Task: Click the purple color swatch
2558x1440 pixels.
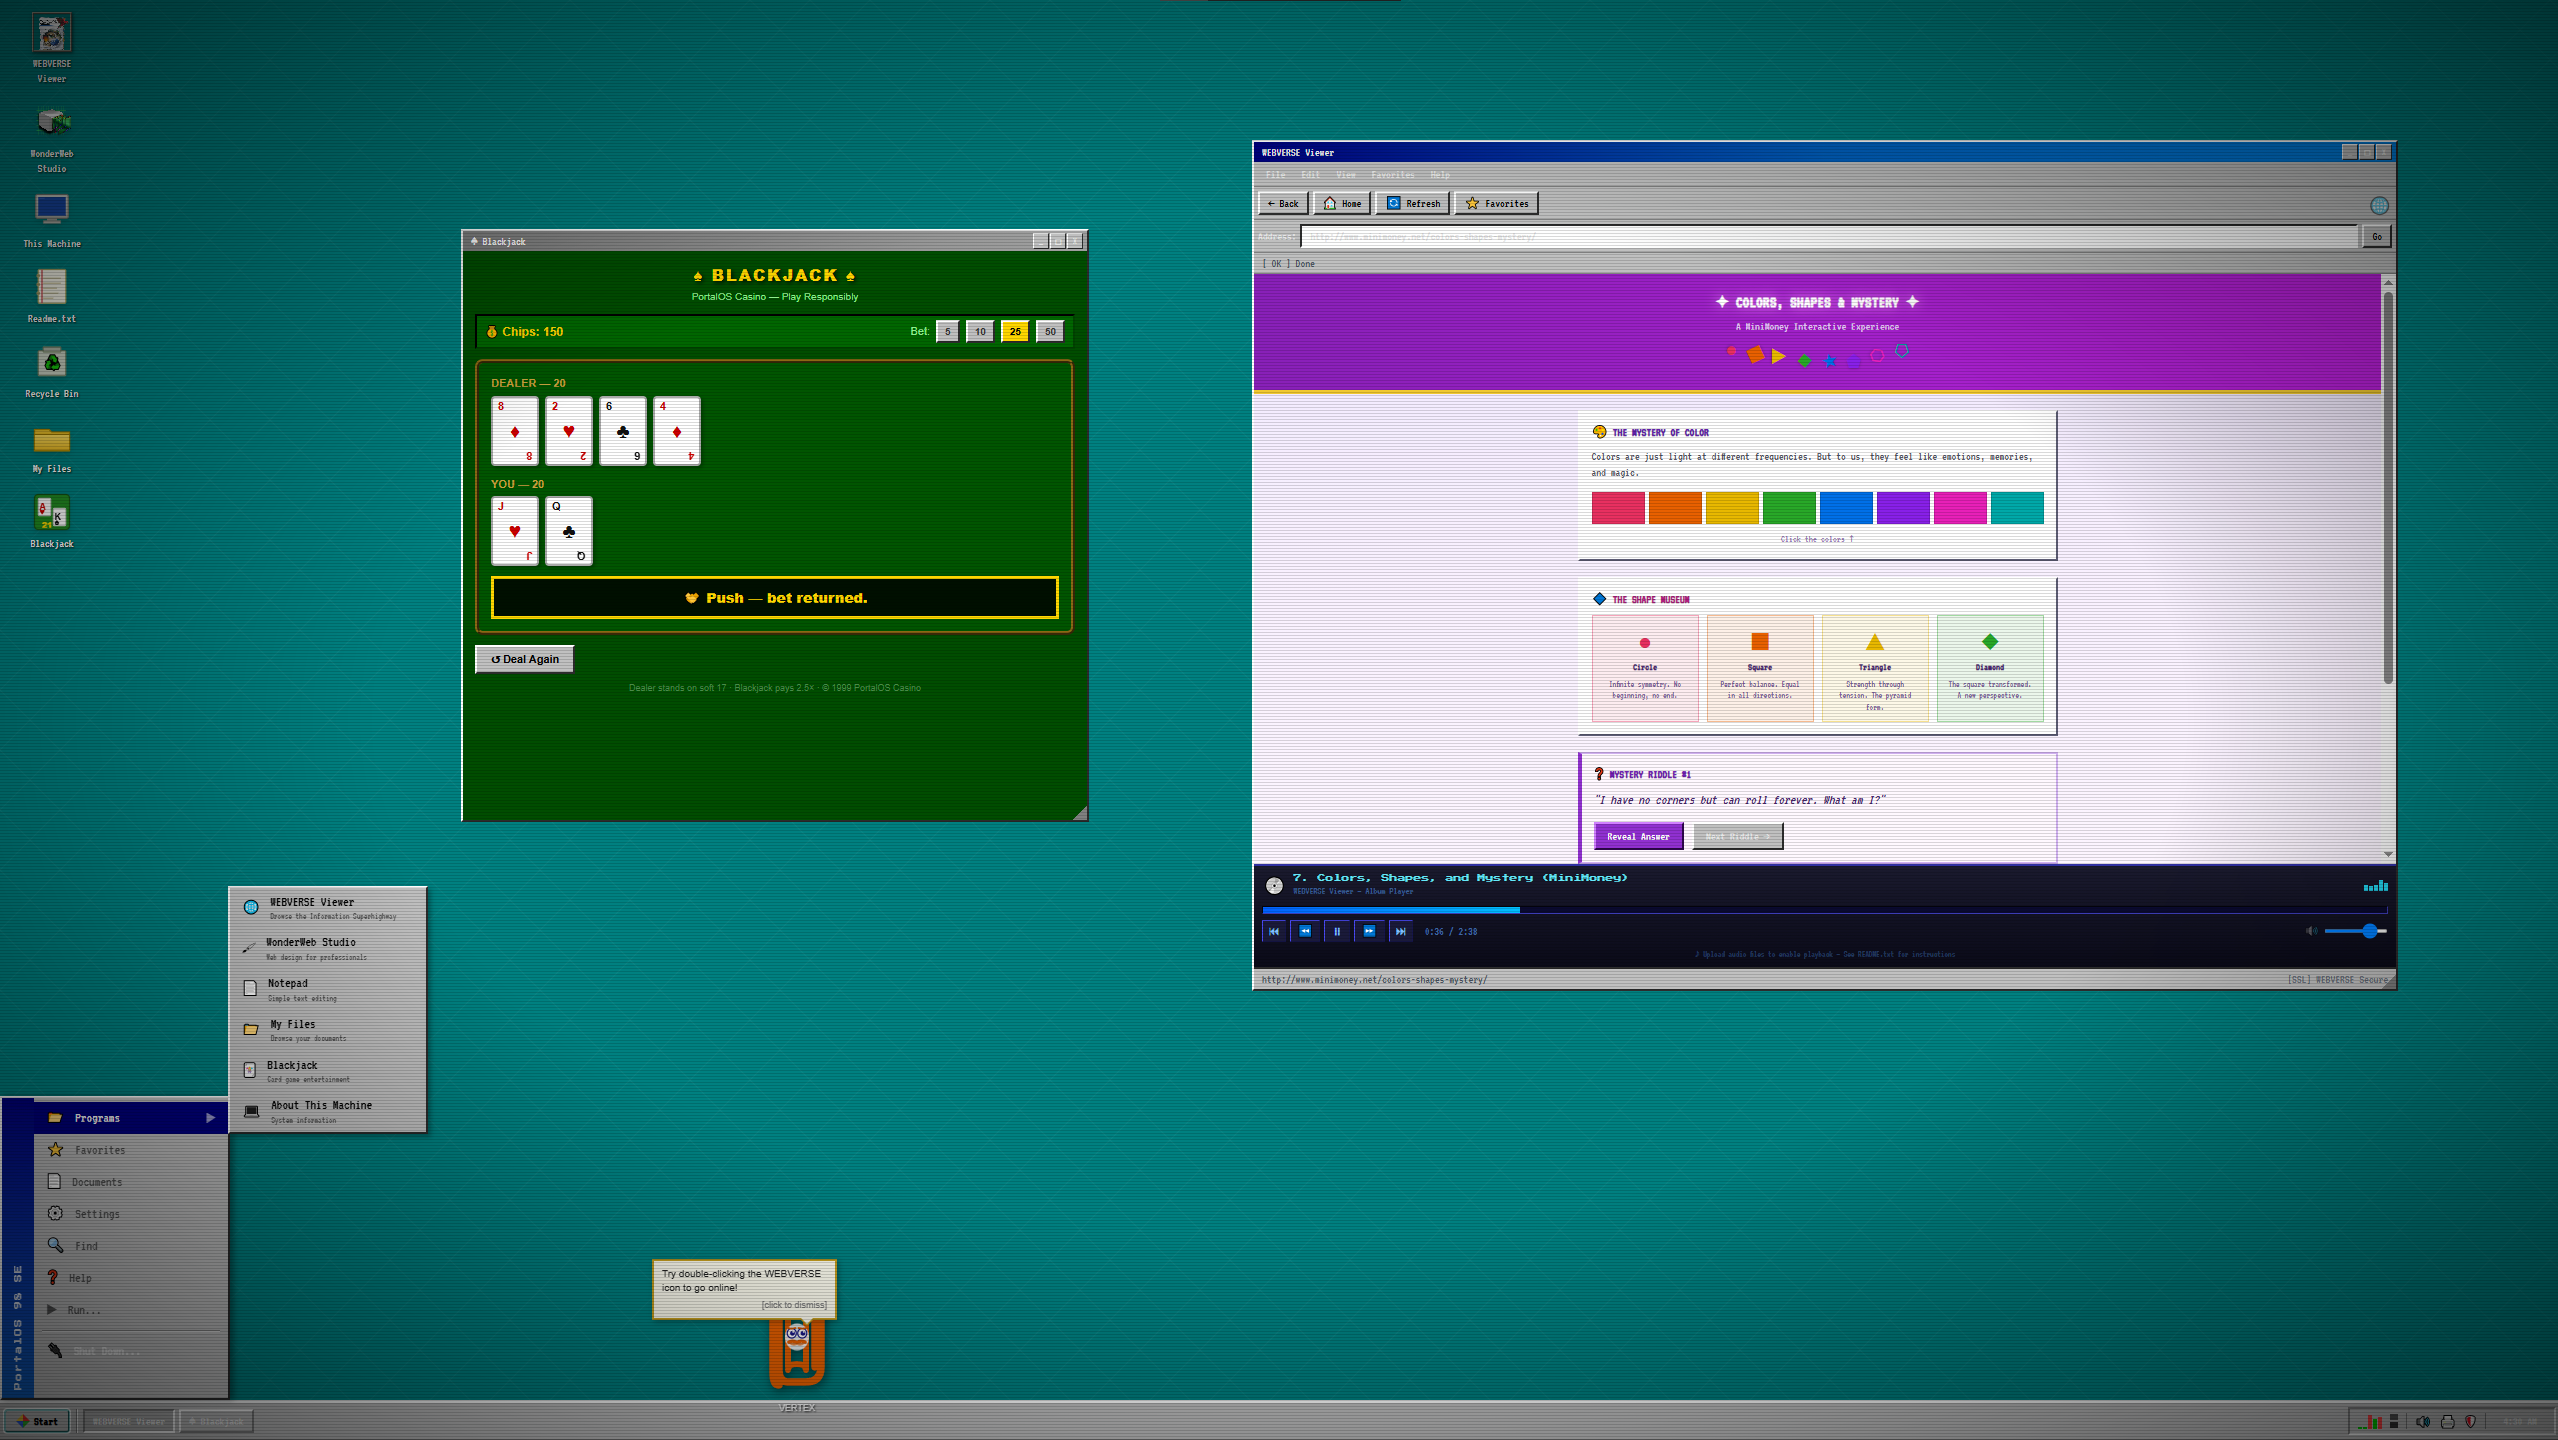Action: click(x=1903, y=508)
